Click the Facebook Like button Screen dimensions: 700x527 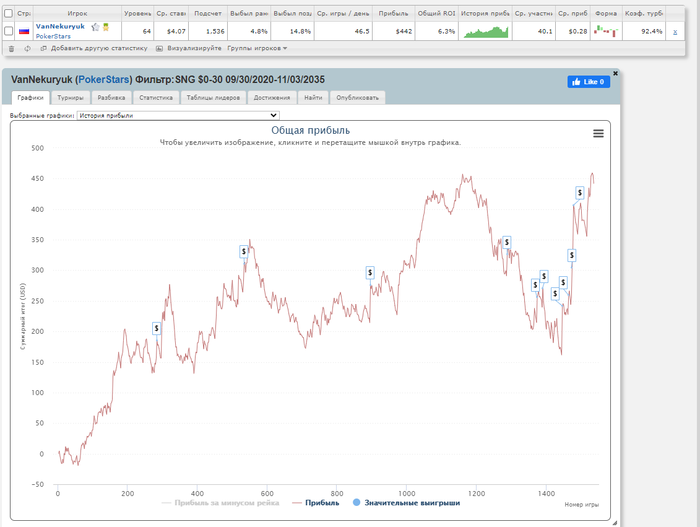pyautogui.click(x=588, y=82)
